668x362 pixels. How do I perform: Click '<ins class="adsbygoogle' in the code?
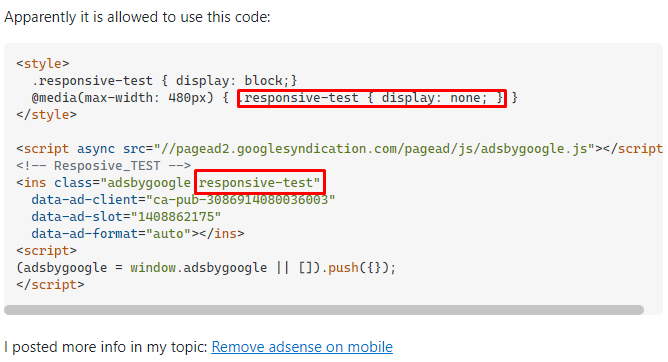(104, 183)
